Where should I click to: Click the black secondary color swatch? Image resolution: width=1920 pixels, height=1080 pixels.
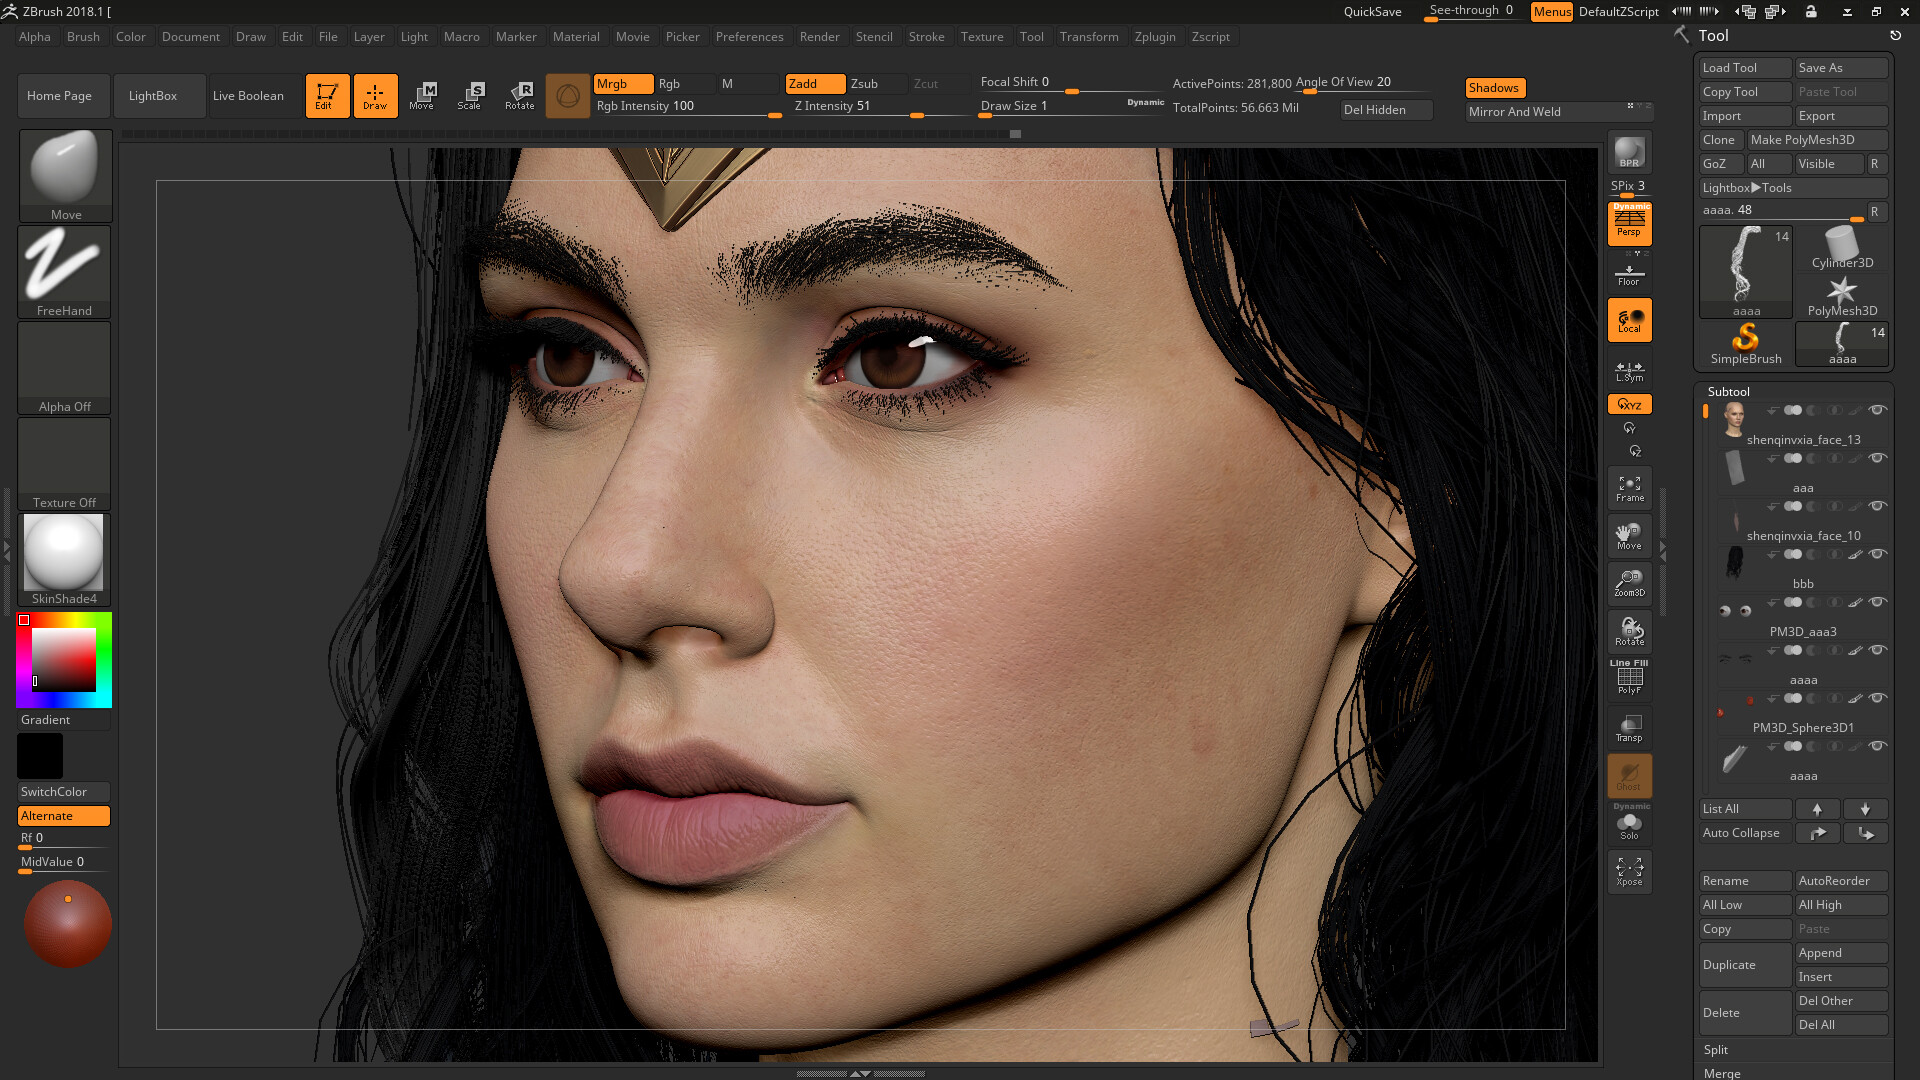pyautogui.click(x=40, y=756)
